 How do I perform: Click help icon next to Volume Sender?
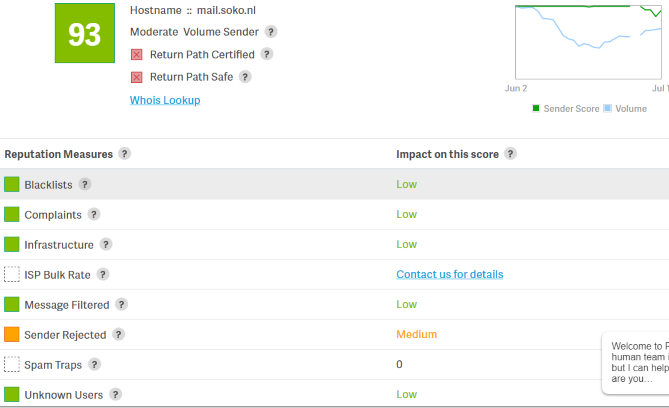coord(271,32)
